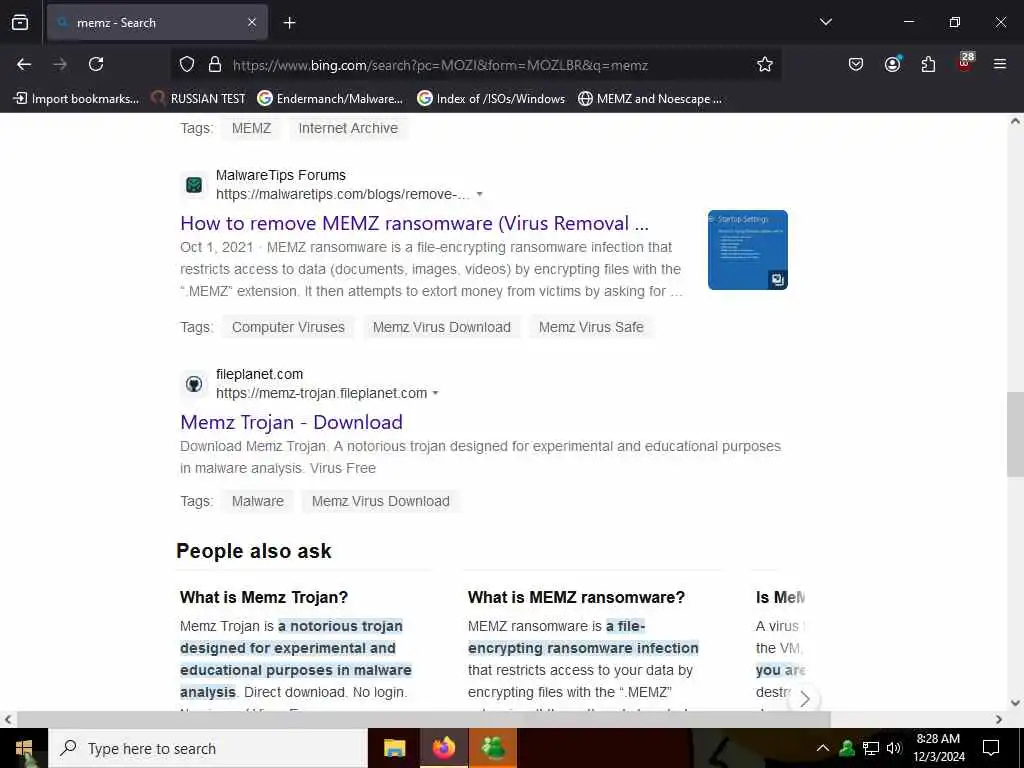Image resolution: width=1024 pixels, height=768 pixels.
Task: Click the forward navigation arrow
Action: (x=60, y=64)
